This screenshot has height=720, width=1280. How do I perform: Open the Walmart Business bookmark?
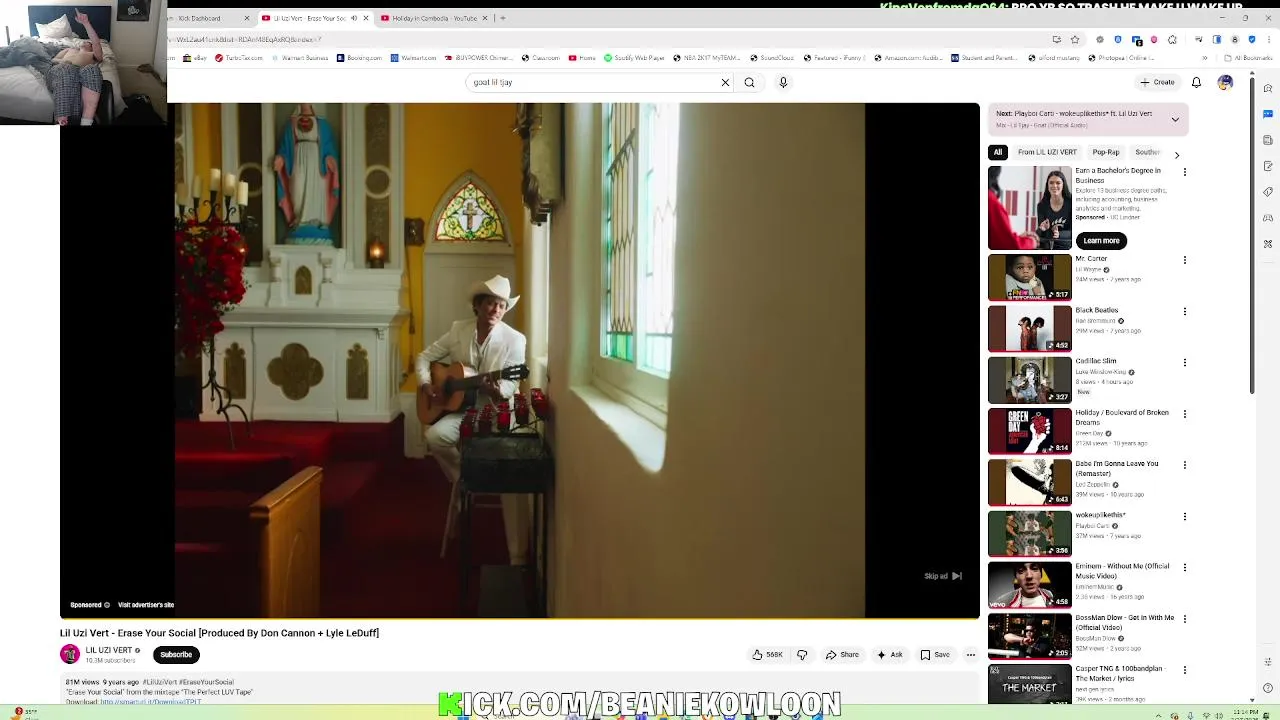point(299,58)
